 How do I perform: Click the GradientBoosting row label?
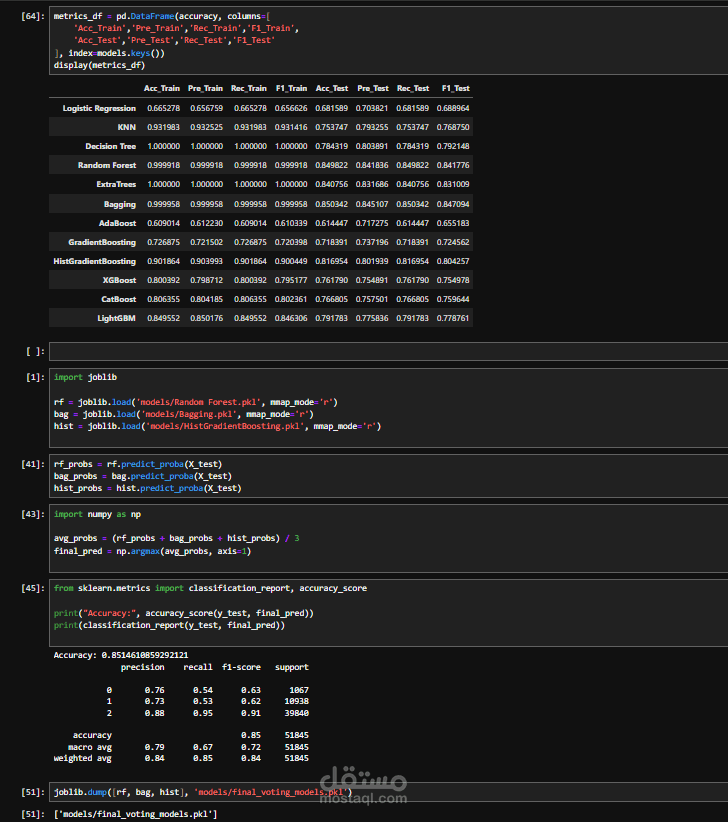(102, 242)
